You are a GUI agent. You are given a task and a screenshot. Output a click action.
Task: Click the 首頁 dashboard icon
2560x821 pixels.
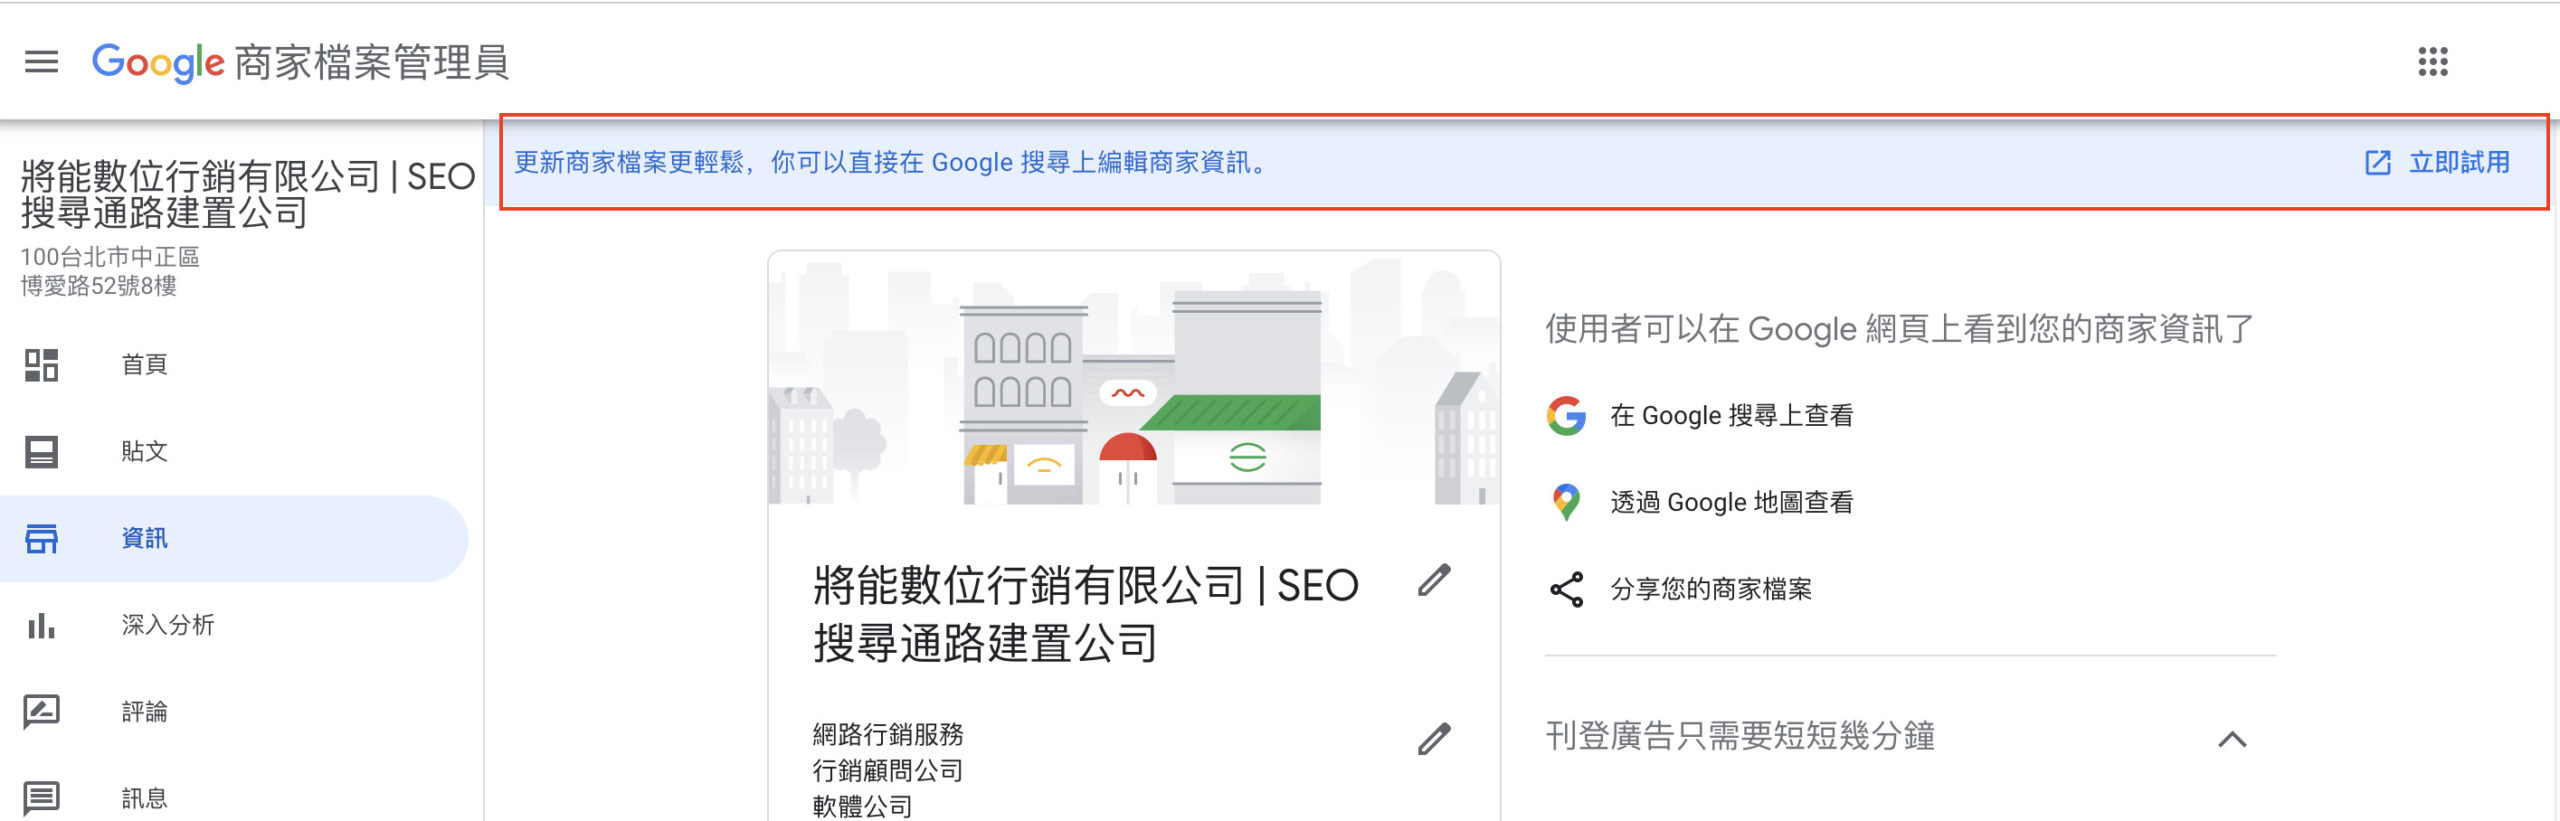click(x=41, y=365)
